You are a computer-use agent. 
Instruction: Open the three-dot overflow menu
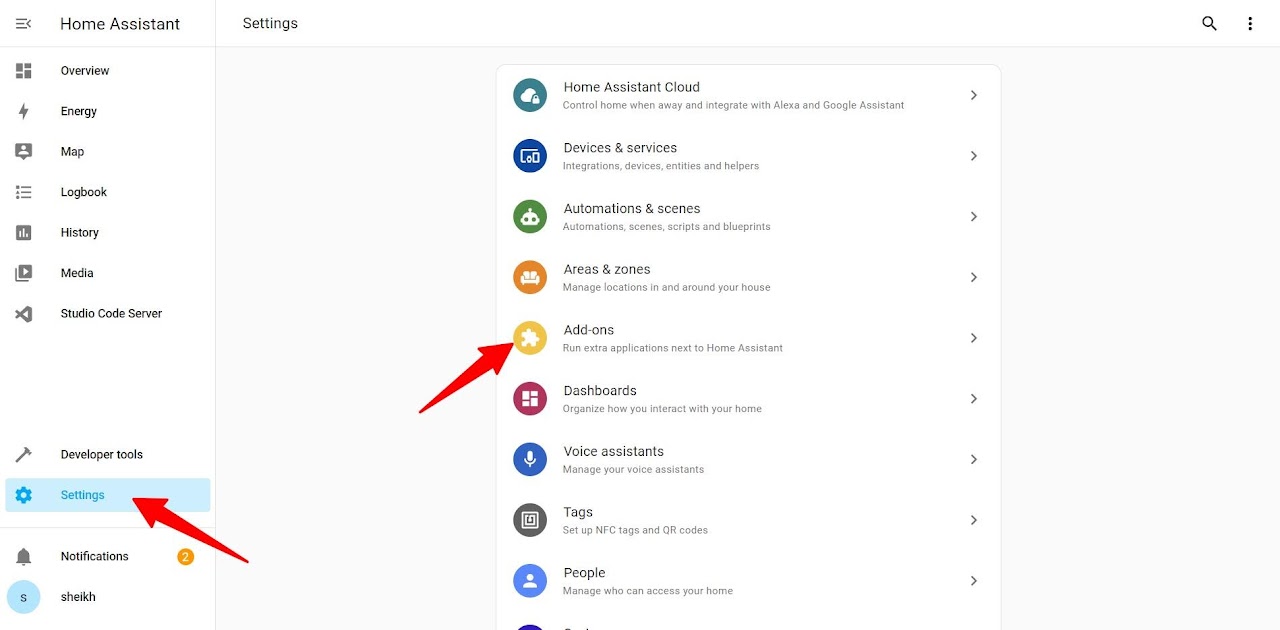pos(1250,23)
